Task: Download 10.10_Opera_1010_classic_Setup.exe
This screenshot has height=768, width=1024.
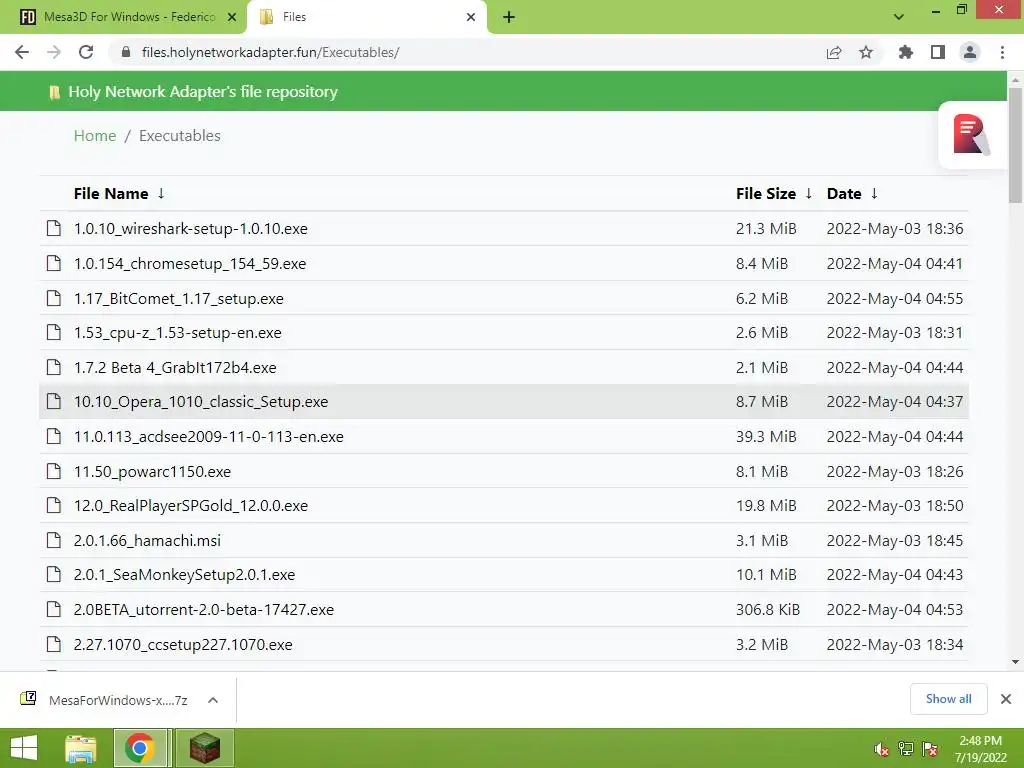Action: 200,402
